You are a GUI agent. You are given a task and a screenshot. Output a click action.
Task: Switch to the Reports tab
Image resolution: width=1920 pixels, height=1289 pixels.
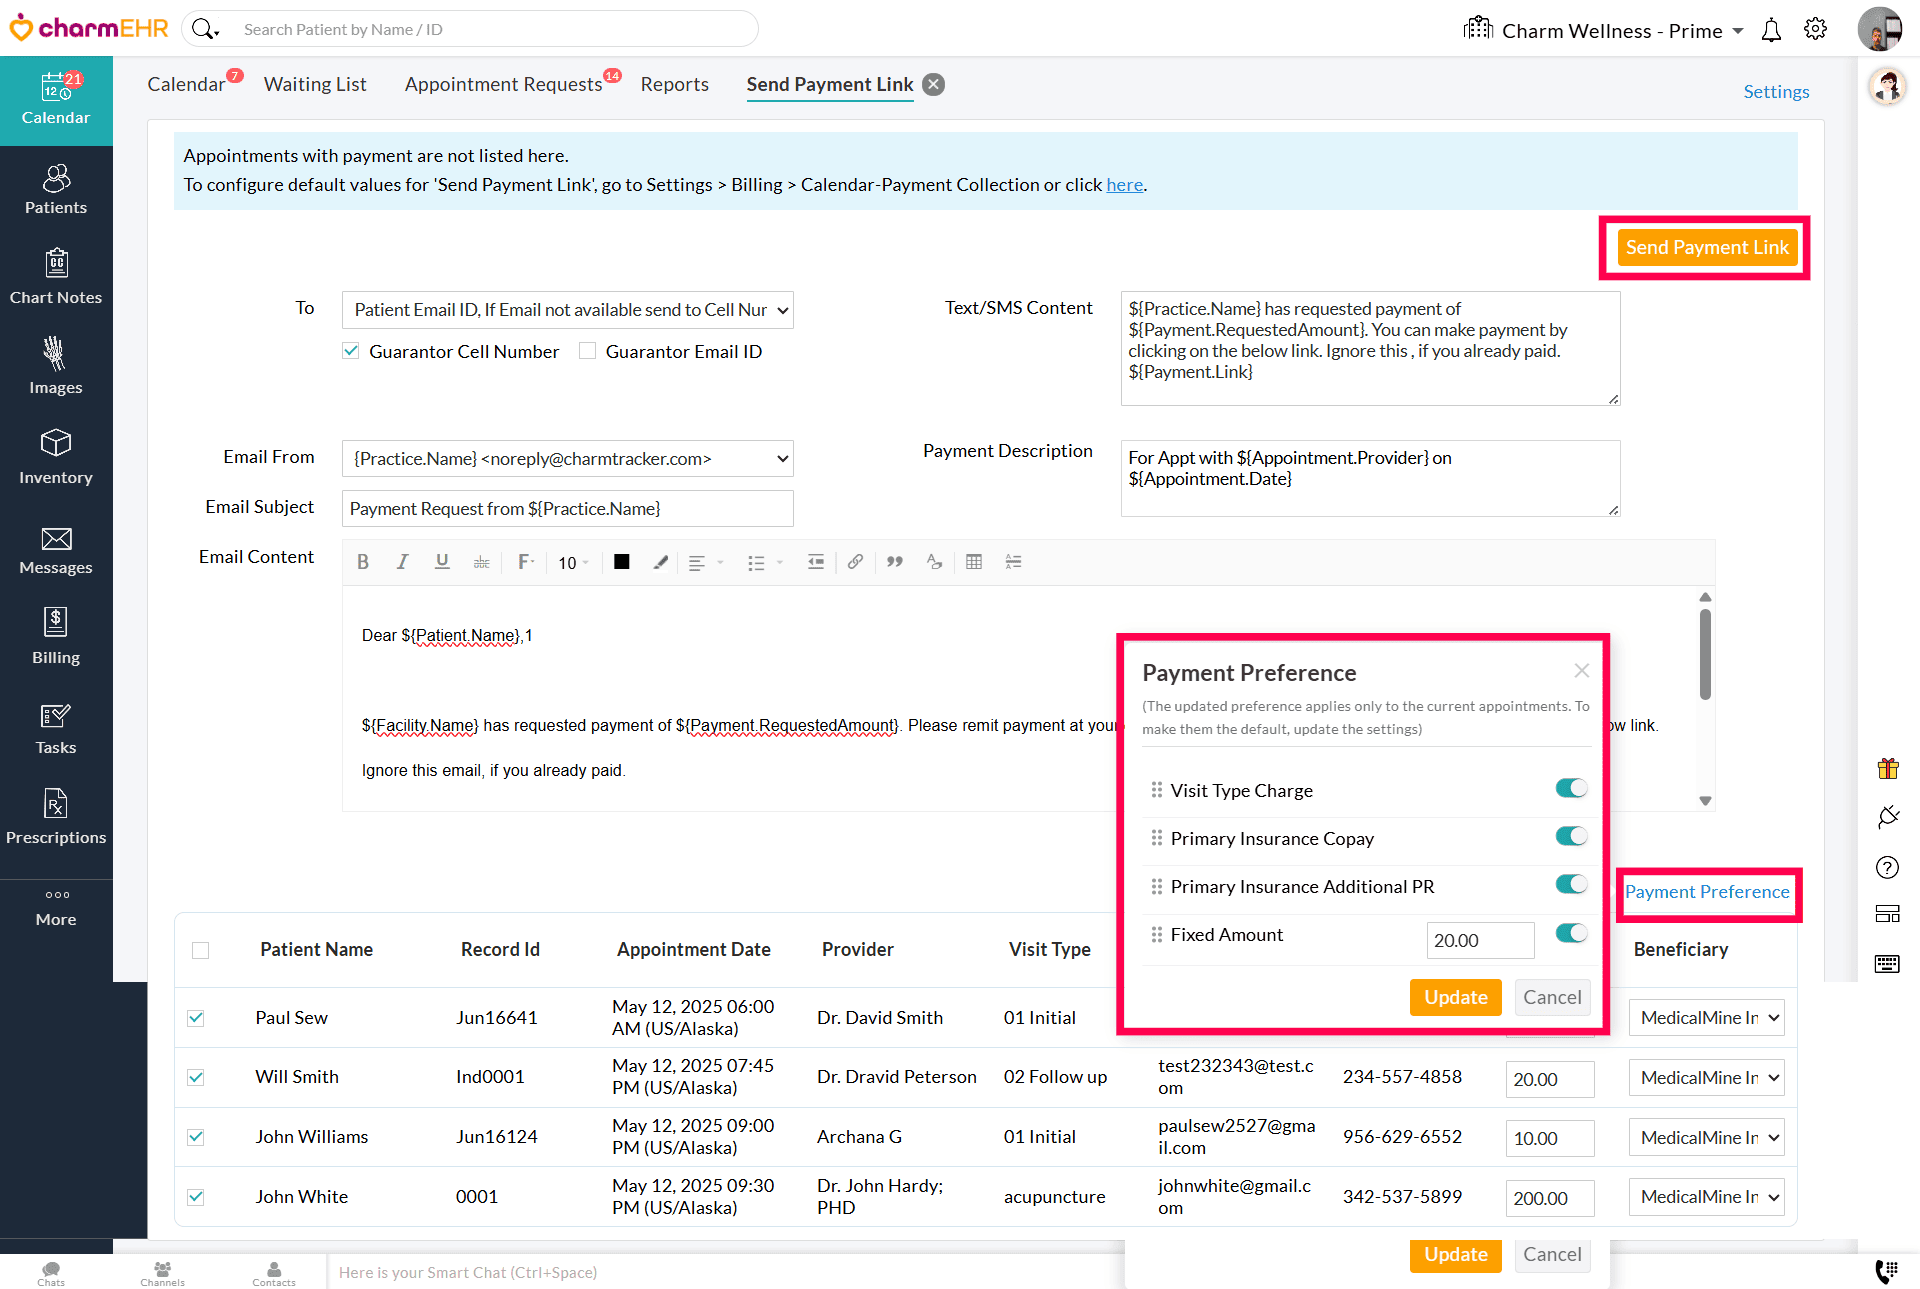(x=674, y=84)
